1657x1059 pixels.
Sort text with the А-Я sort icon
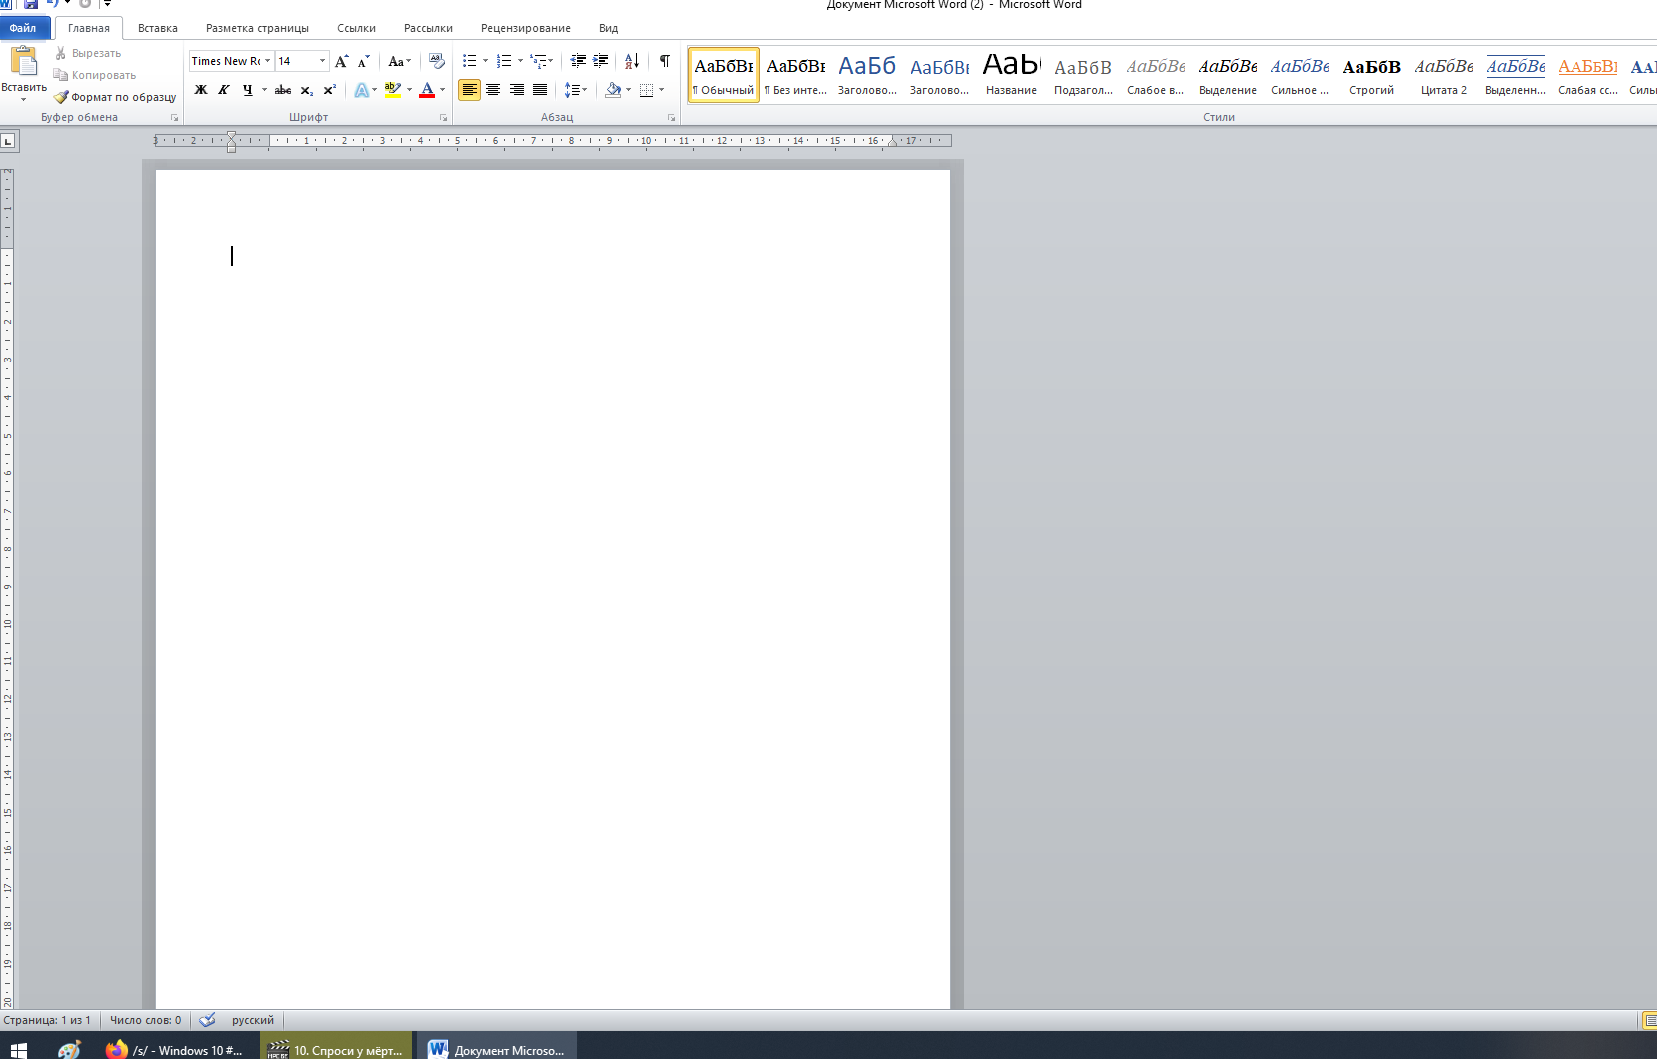click(x=632, y=61)
